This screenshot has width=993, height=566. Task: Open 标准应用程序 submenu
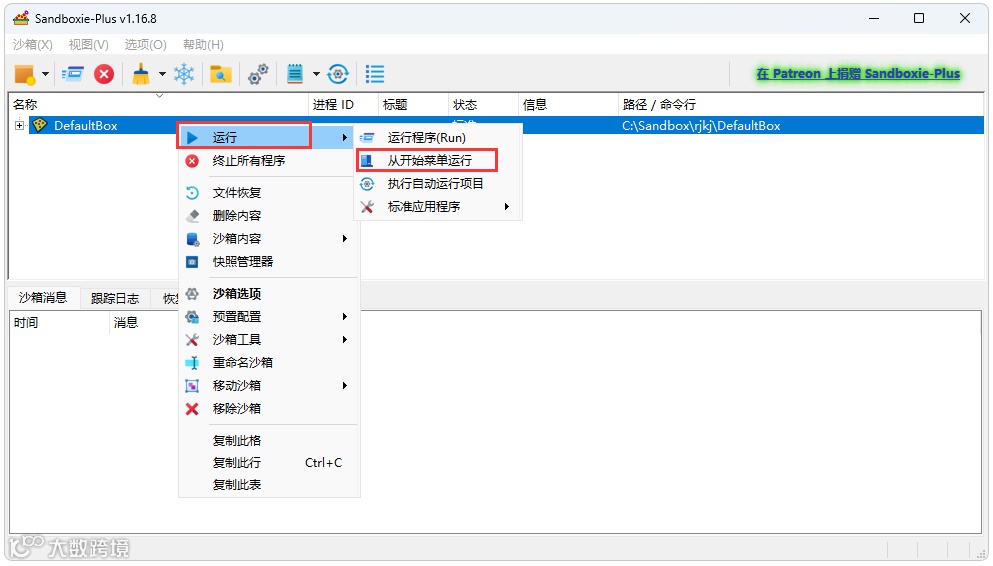point(438,206)
